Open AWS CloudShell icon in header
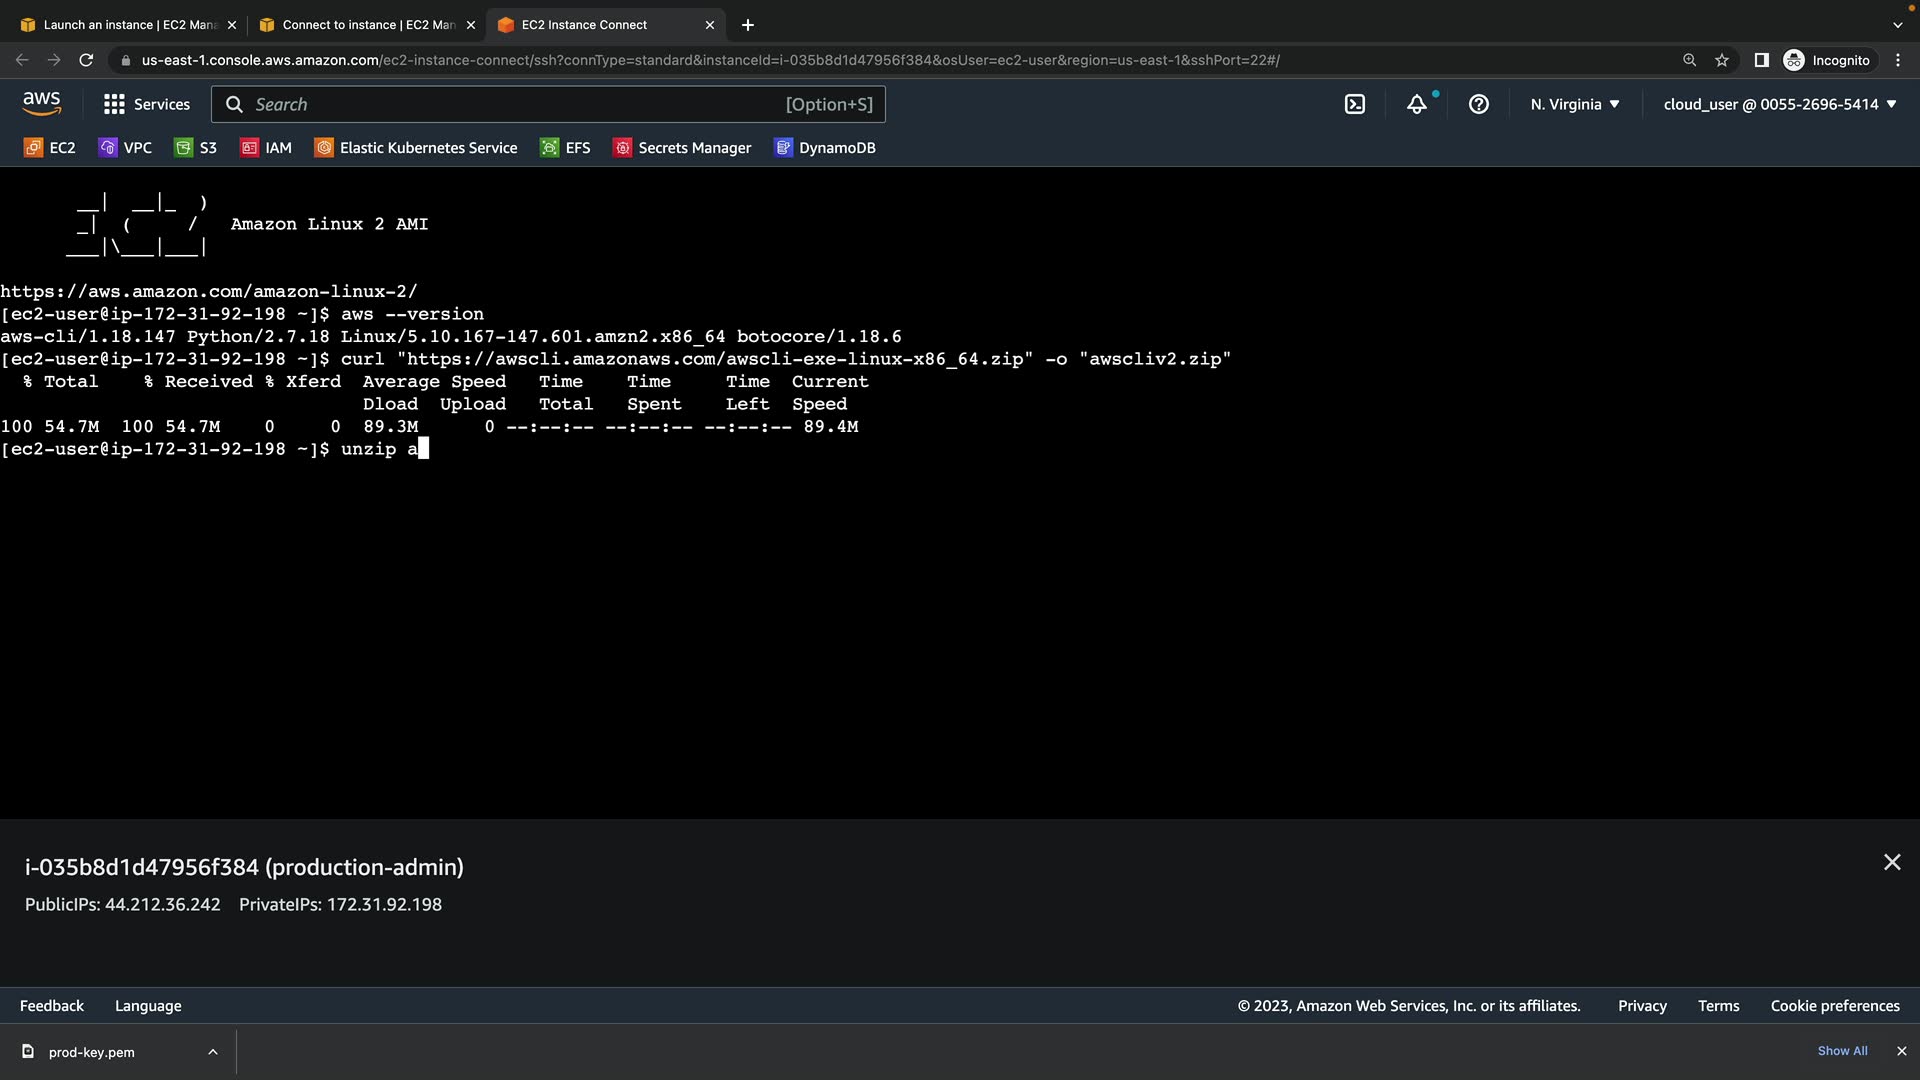 tap(1354, 104)
